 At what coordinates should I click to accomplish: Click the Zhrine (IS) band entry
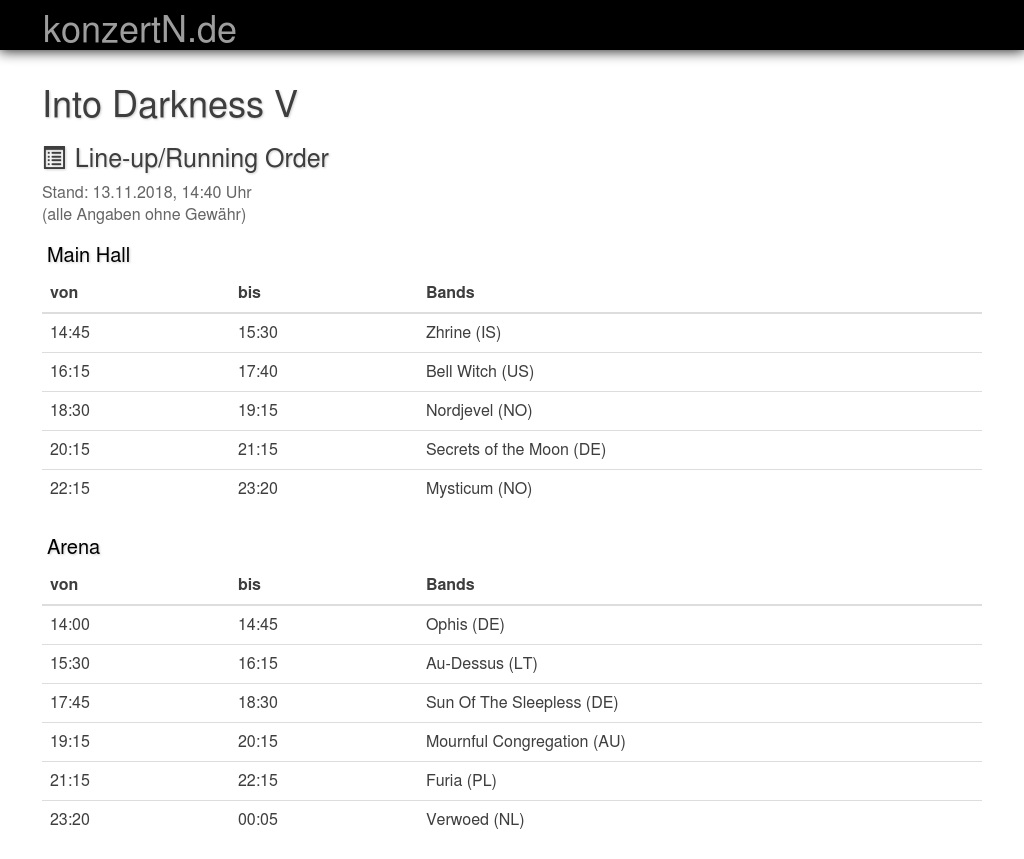coord(463,333)
